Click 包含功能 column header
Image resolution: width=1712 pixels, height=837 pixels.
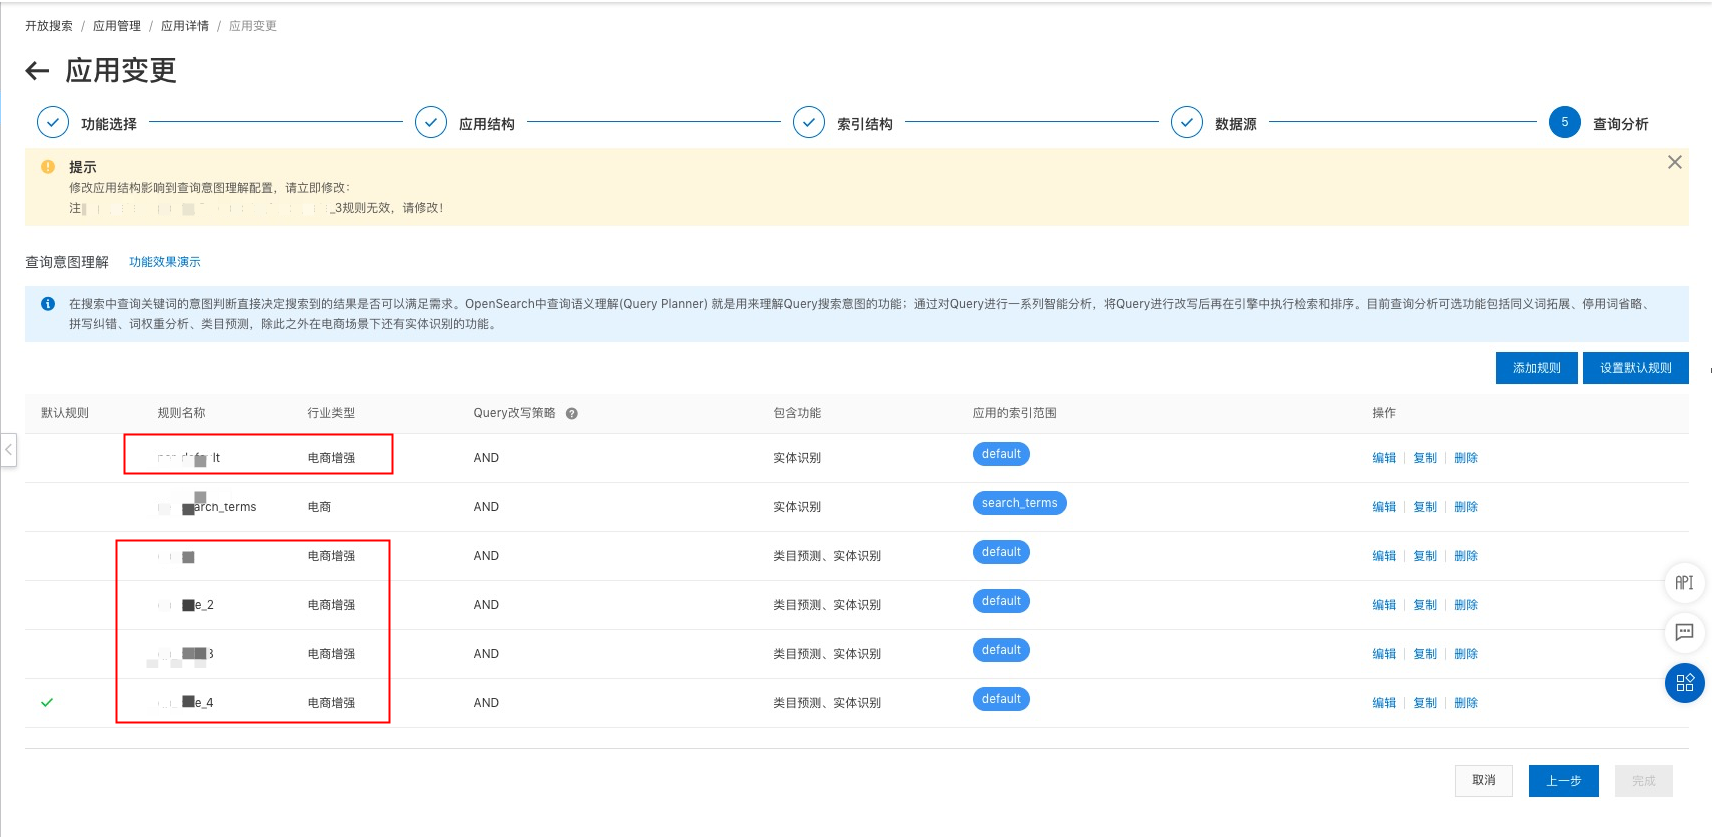pyautogui.click(x=797, y=413)
